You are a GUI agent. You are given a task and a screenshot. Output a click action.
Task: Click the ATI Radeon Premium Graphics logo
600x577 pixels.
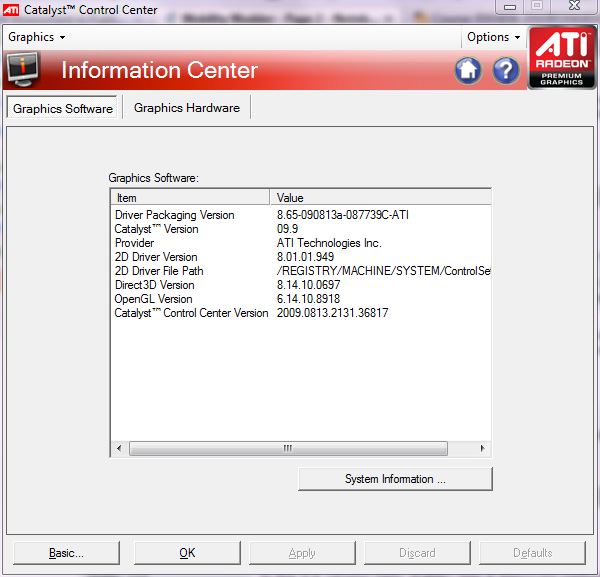(562, 57)
